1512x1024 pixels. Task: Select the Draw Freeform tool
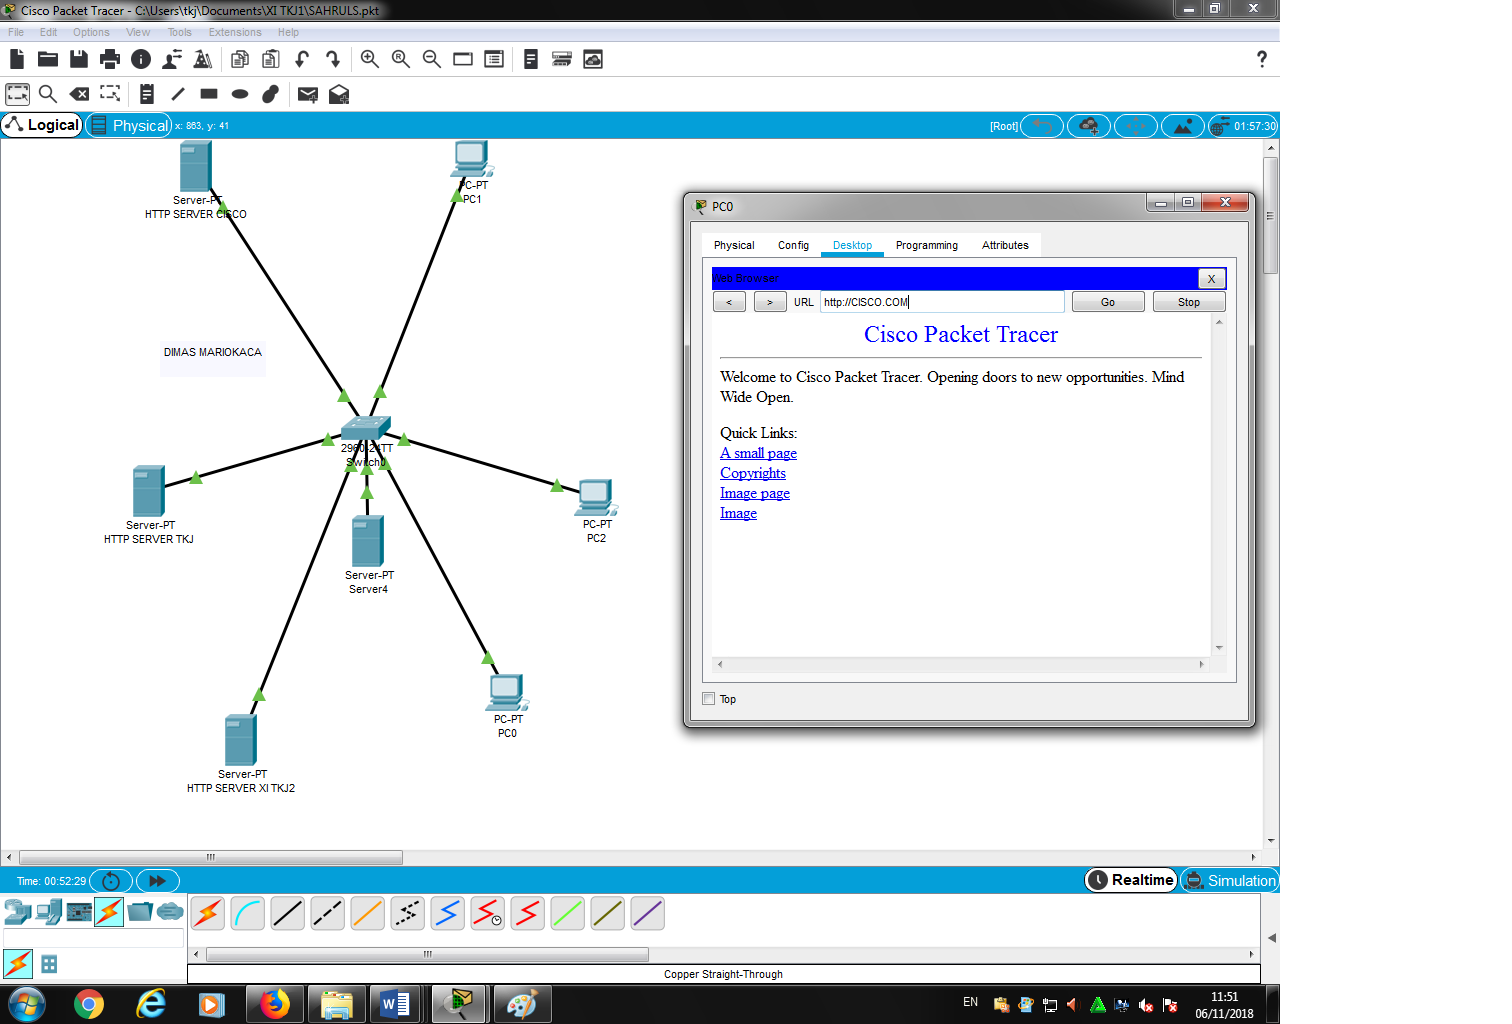point(270,94)
